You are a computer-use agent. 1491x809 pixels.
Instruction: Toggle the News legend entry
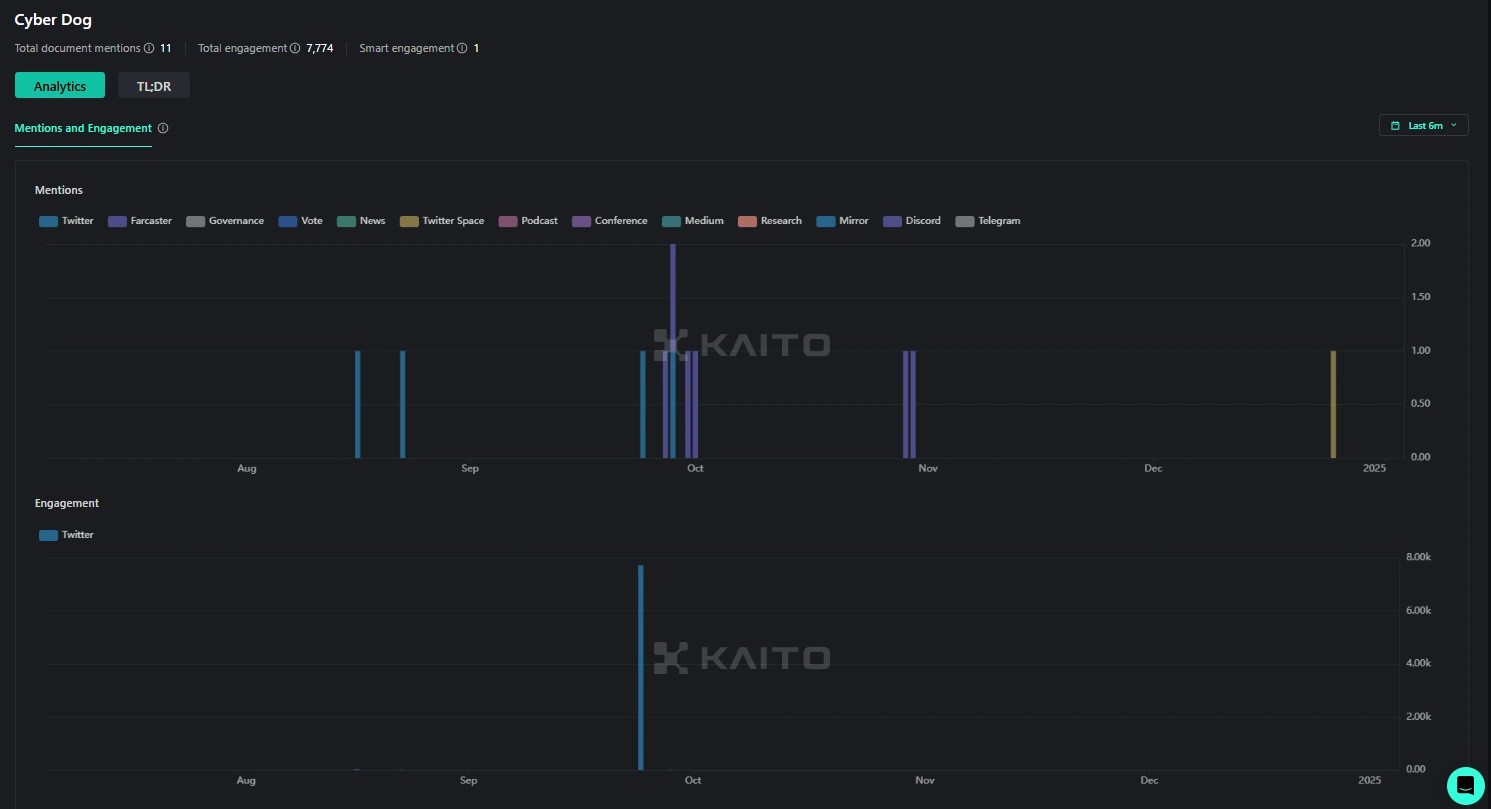coord(361,221)
